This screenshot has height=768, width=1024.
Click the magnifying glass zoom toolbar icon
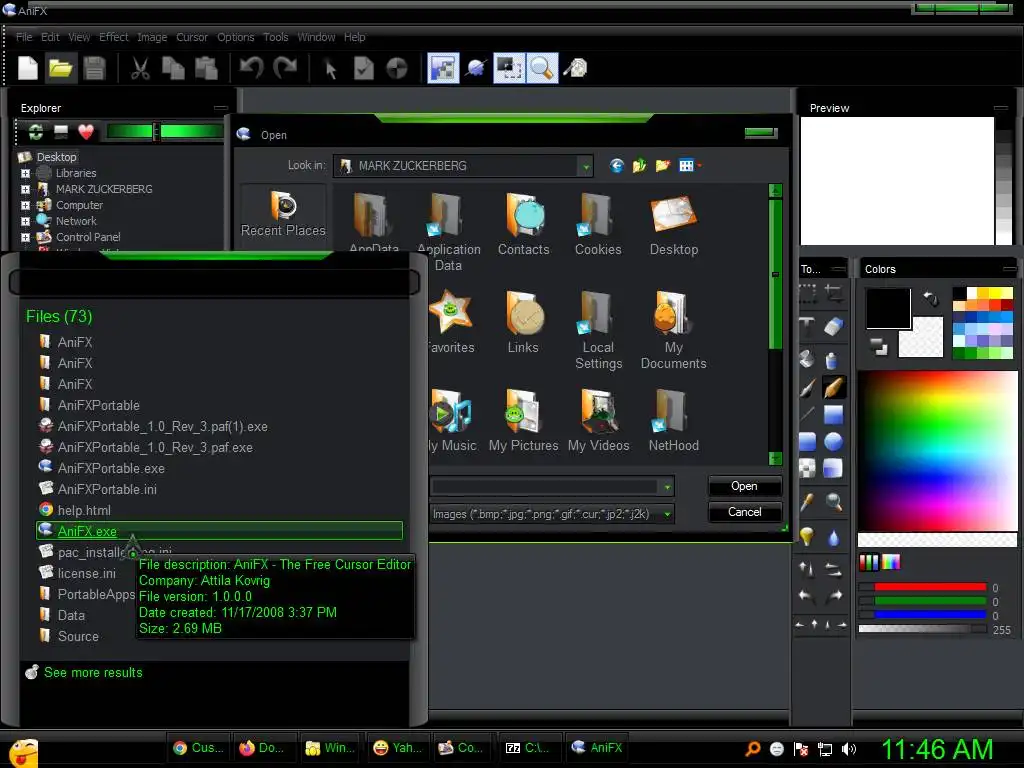tap(542, 68)
